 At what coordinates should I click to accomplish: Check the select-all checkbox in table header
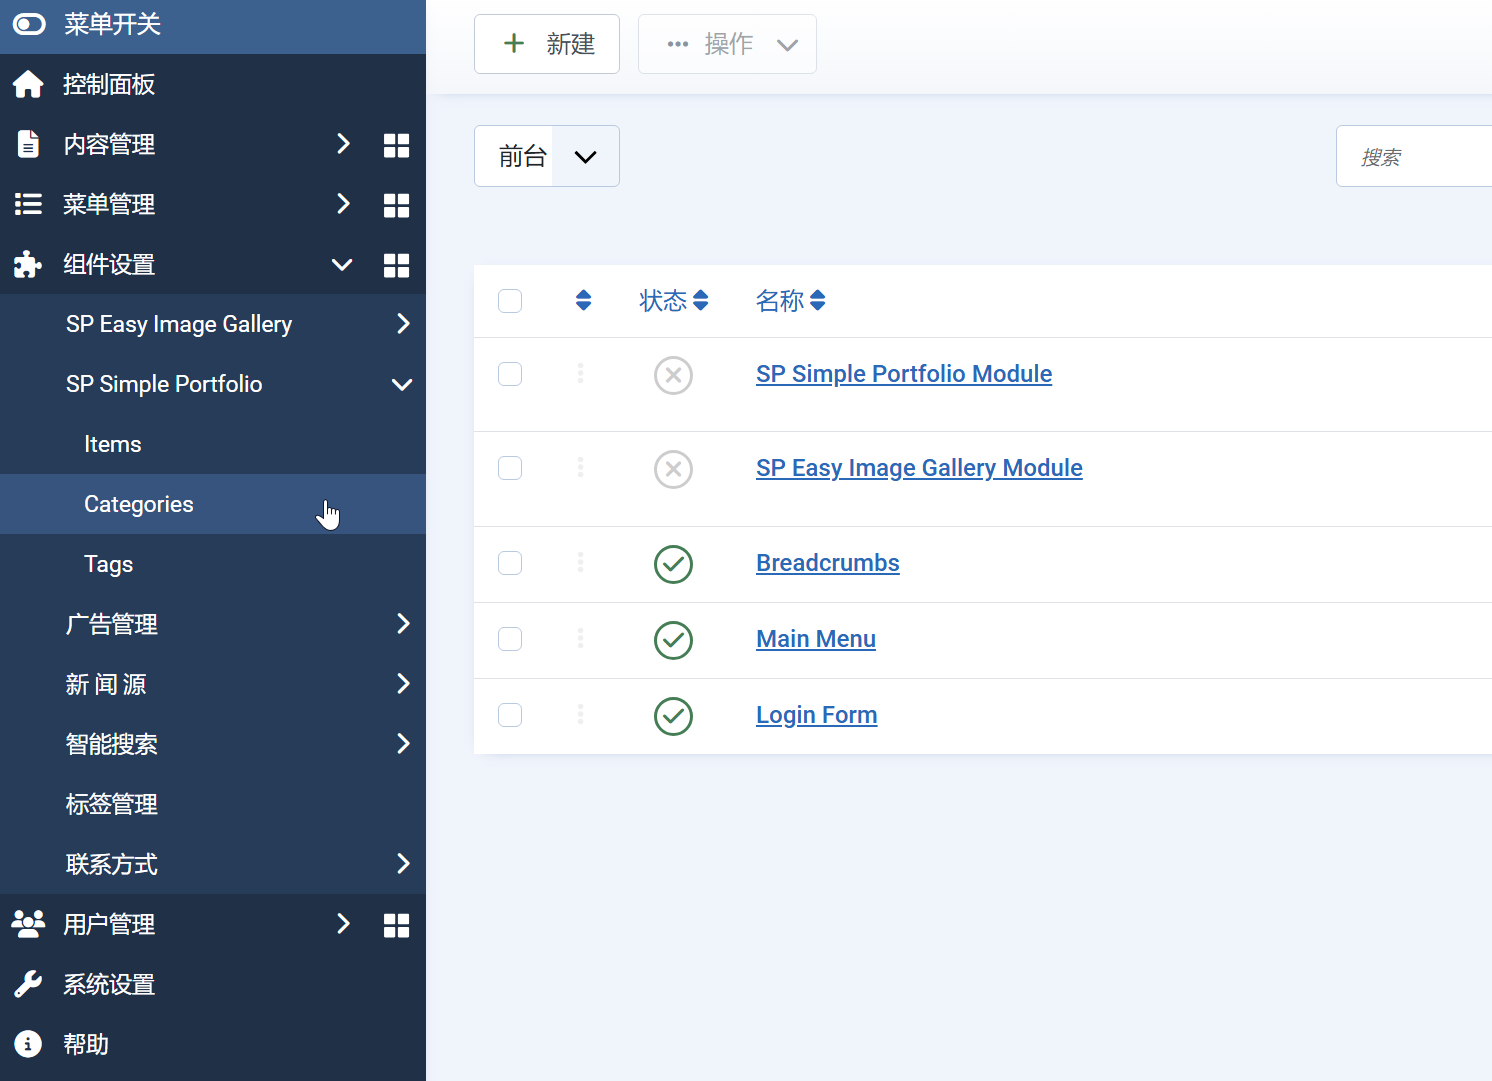point(510,301)
